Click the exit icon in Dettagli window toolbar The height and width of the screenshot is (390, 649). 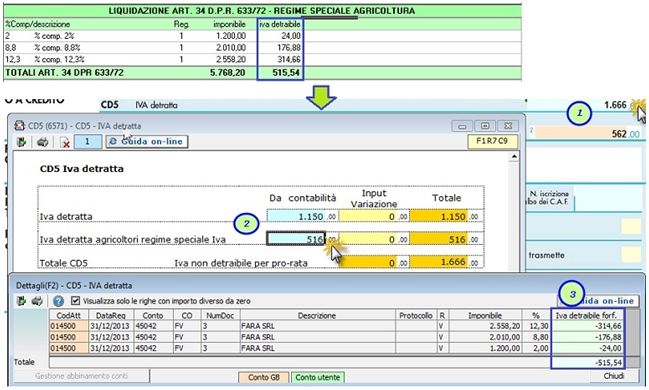click(x=21, y=301)
